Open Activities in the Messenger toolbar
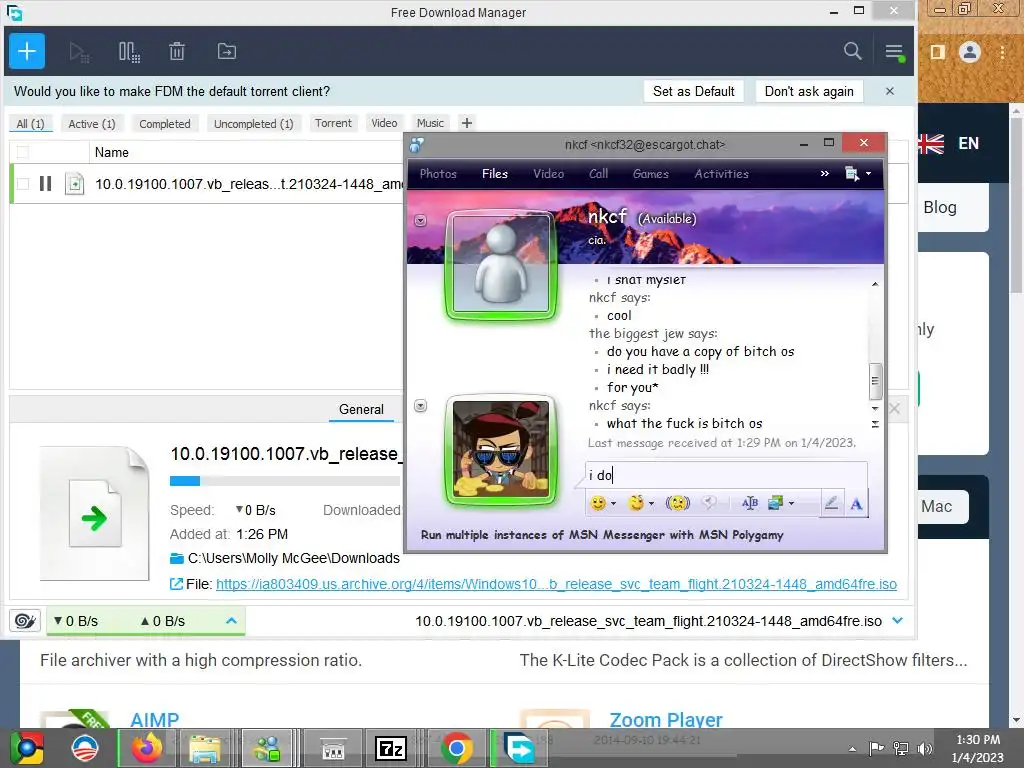The width and height of the screenshot is (1024, 768). (x=721, y=174)
